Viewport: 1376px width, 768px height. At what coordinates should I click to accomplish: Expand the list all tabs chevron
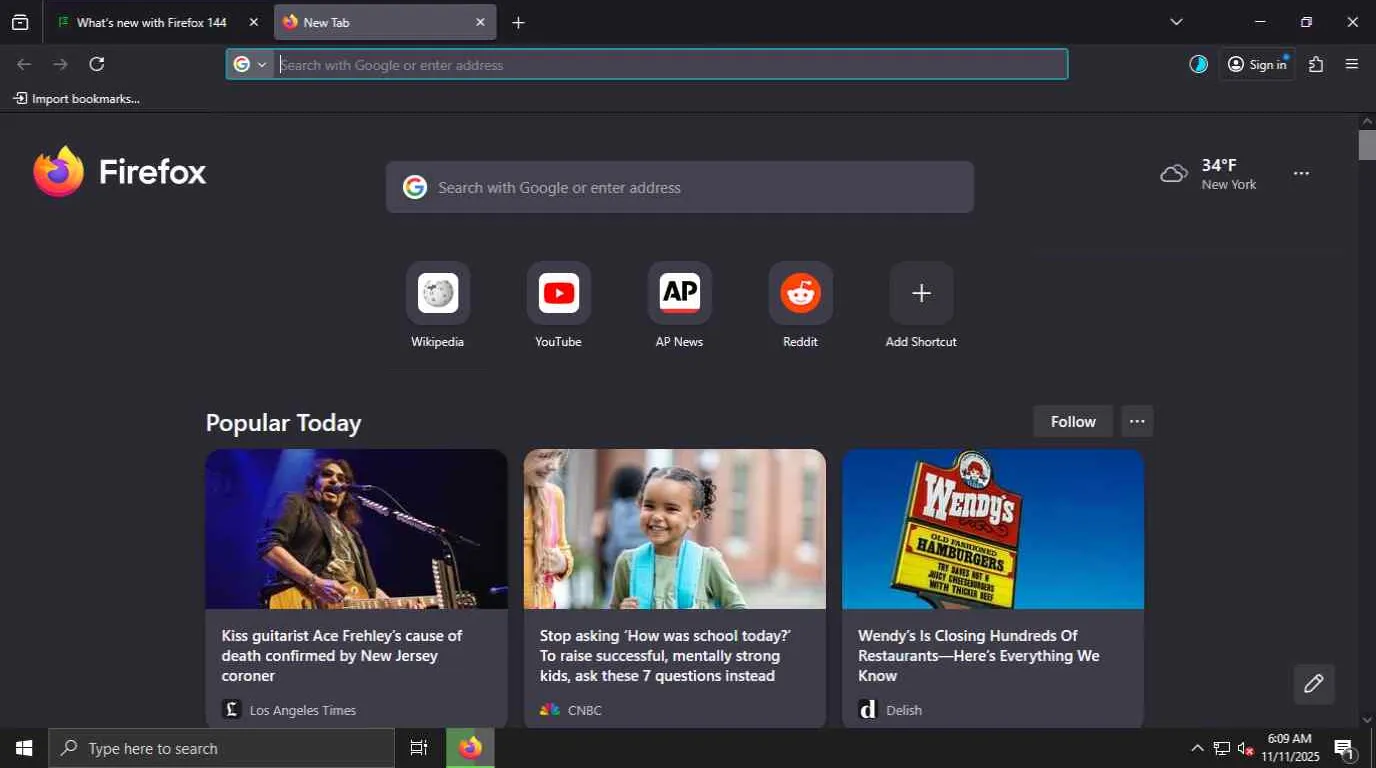pyautogui.click(x=1176, y=22)
